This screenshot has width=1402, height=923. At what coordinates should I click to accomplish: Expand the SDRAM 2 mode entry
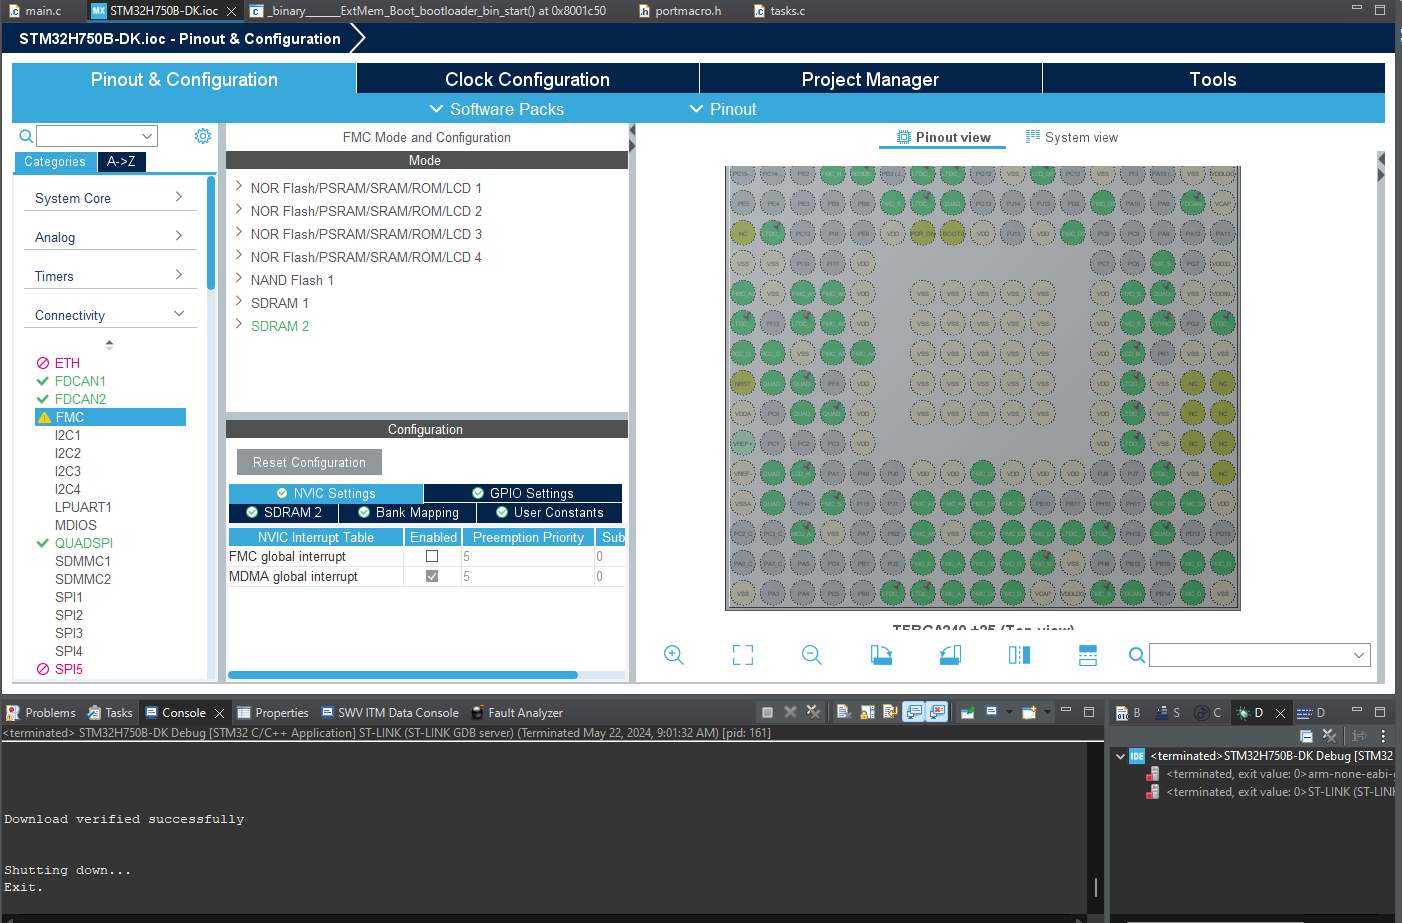click(238, 326)
